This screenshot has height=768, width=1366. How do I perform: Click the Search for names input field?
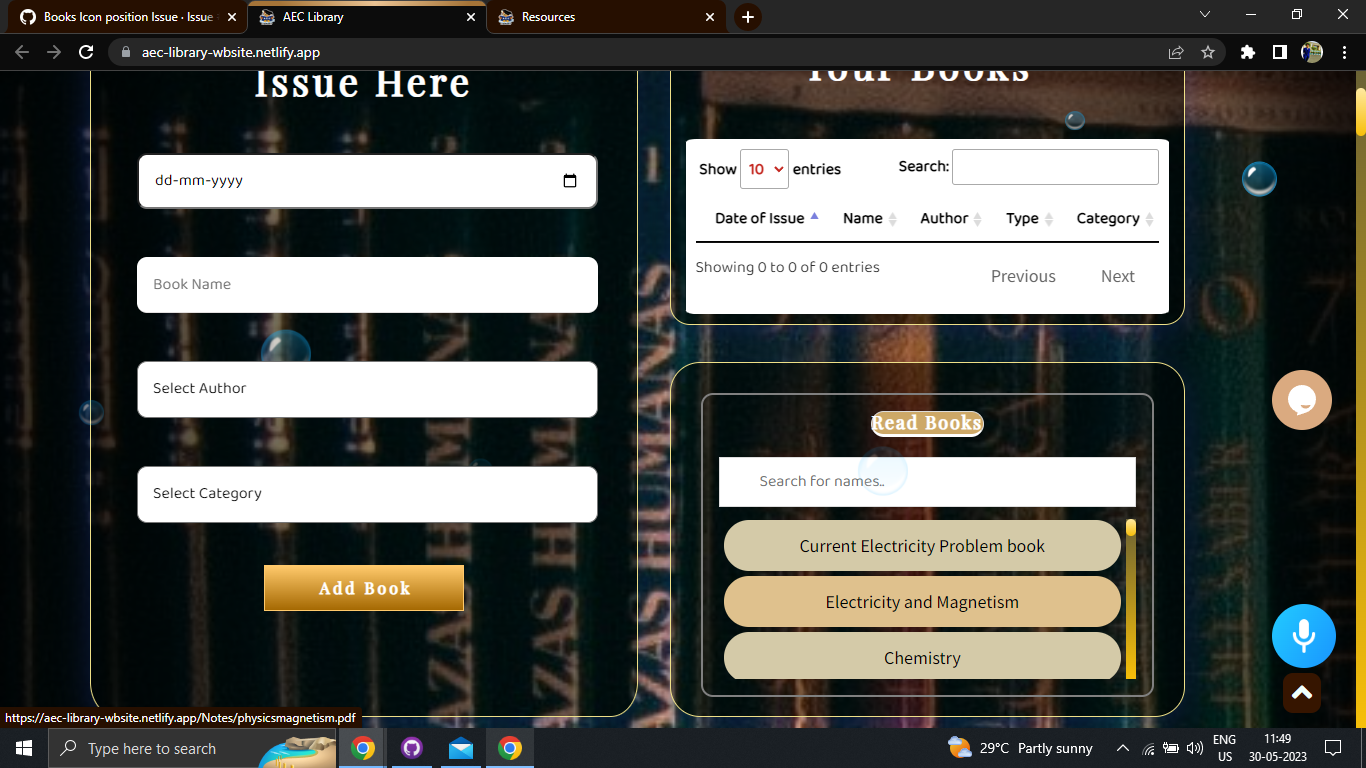pyautogui.click(x=927, y=481)
